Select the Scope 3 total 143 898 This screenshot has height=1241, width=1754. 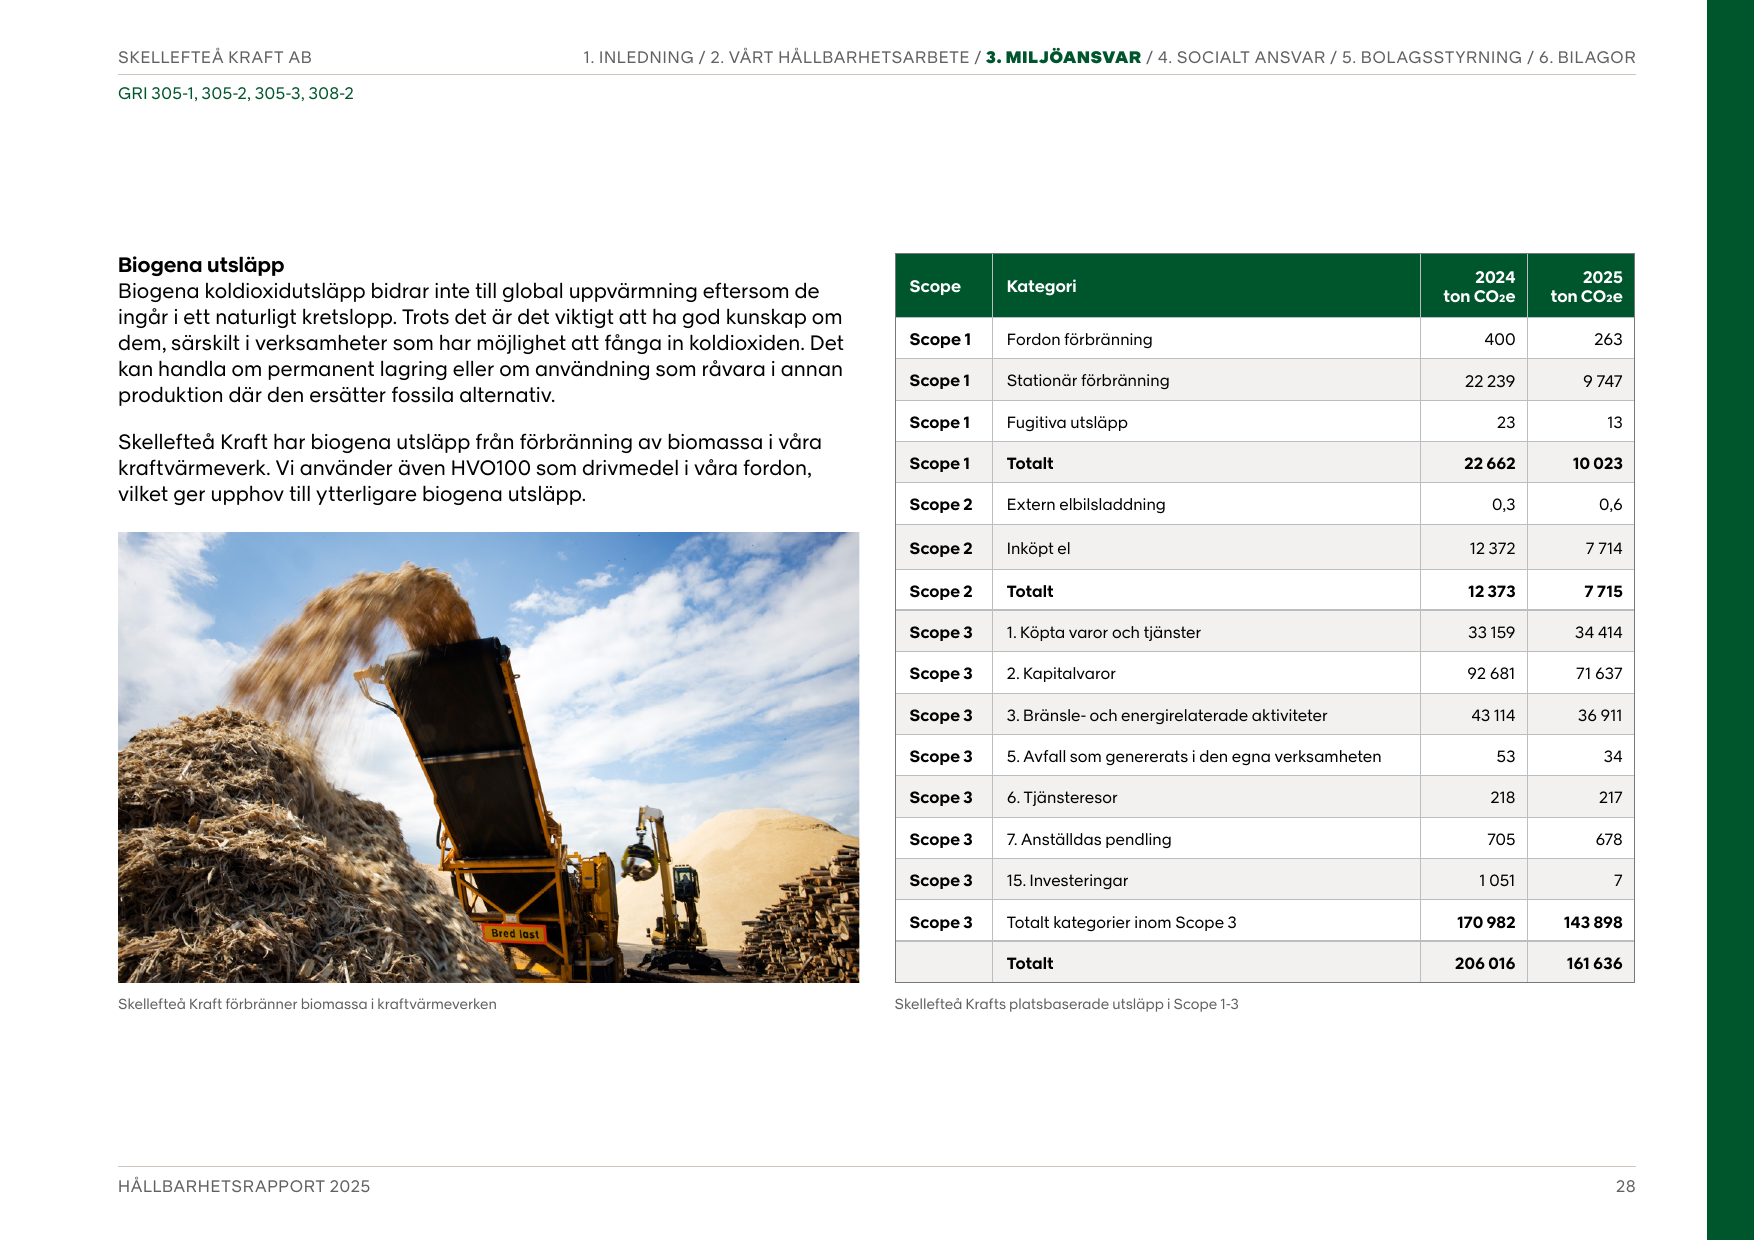click(1593, 923)
